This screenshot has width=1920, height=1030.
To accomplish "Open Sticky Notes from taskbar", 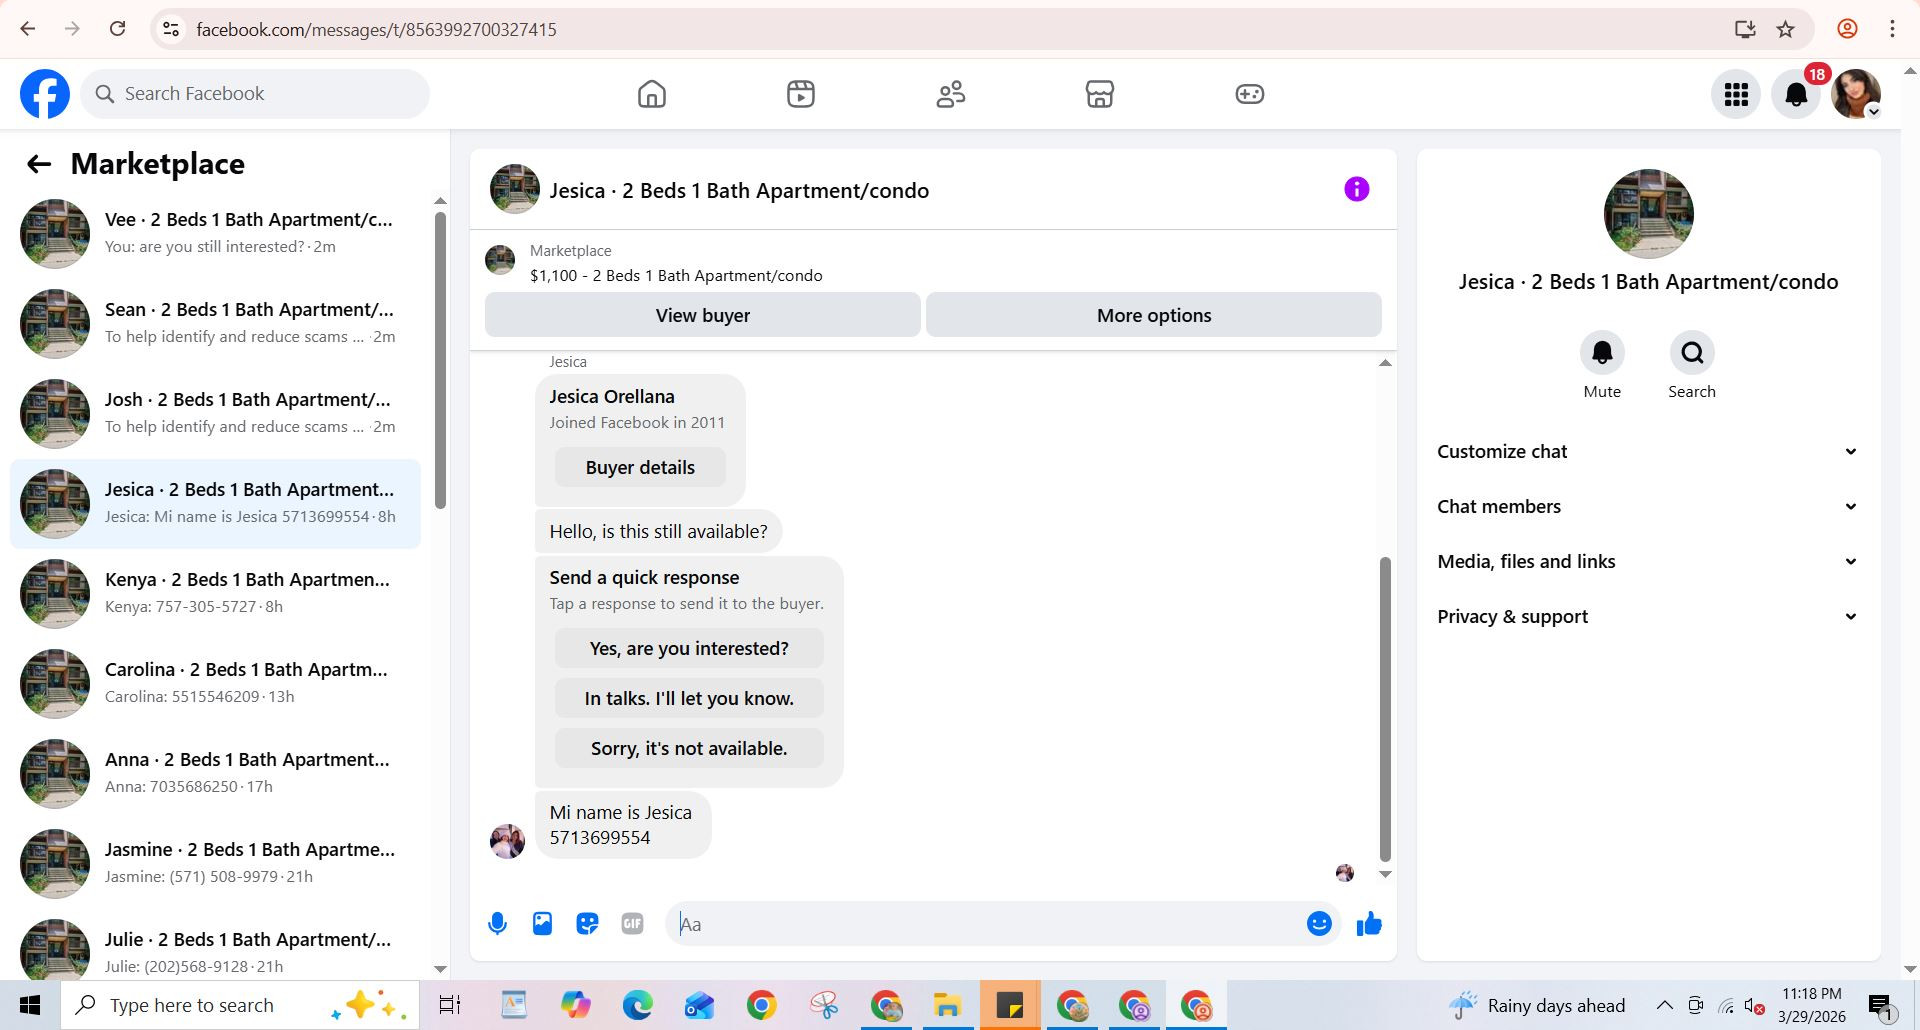I will coord(1009,1005).
